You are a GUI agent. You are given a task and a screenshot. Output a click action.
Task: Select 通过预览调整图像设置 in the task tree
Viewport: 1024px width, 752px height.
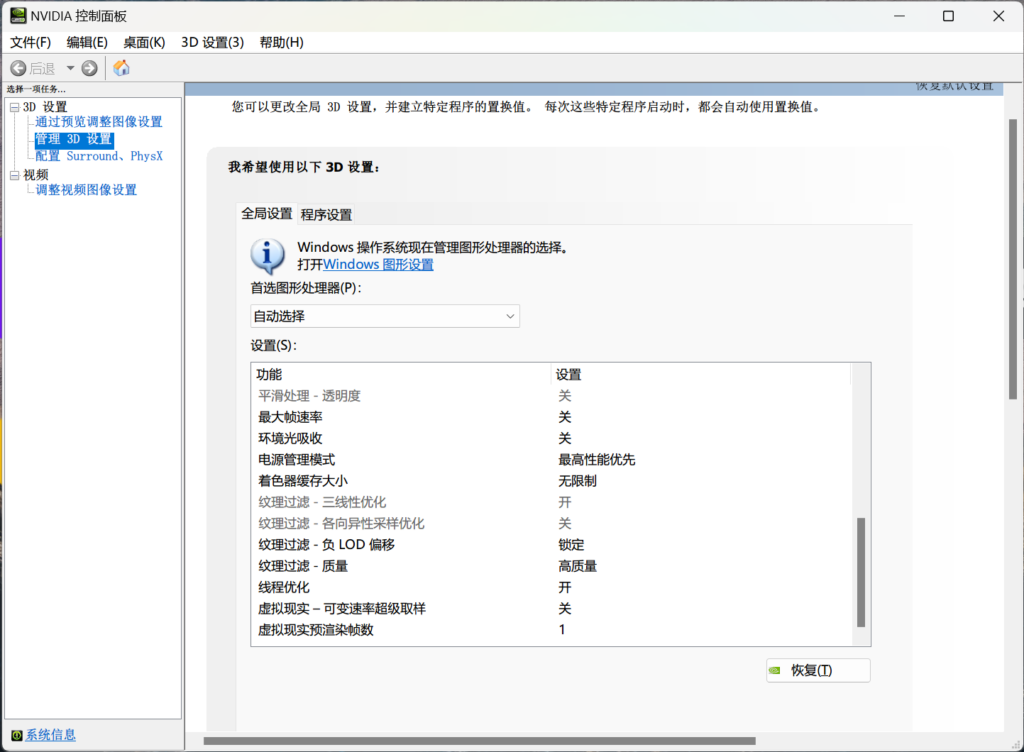point(99,122)
